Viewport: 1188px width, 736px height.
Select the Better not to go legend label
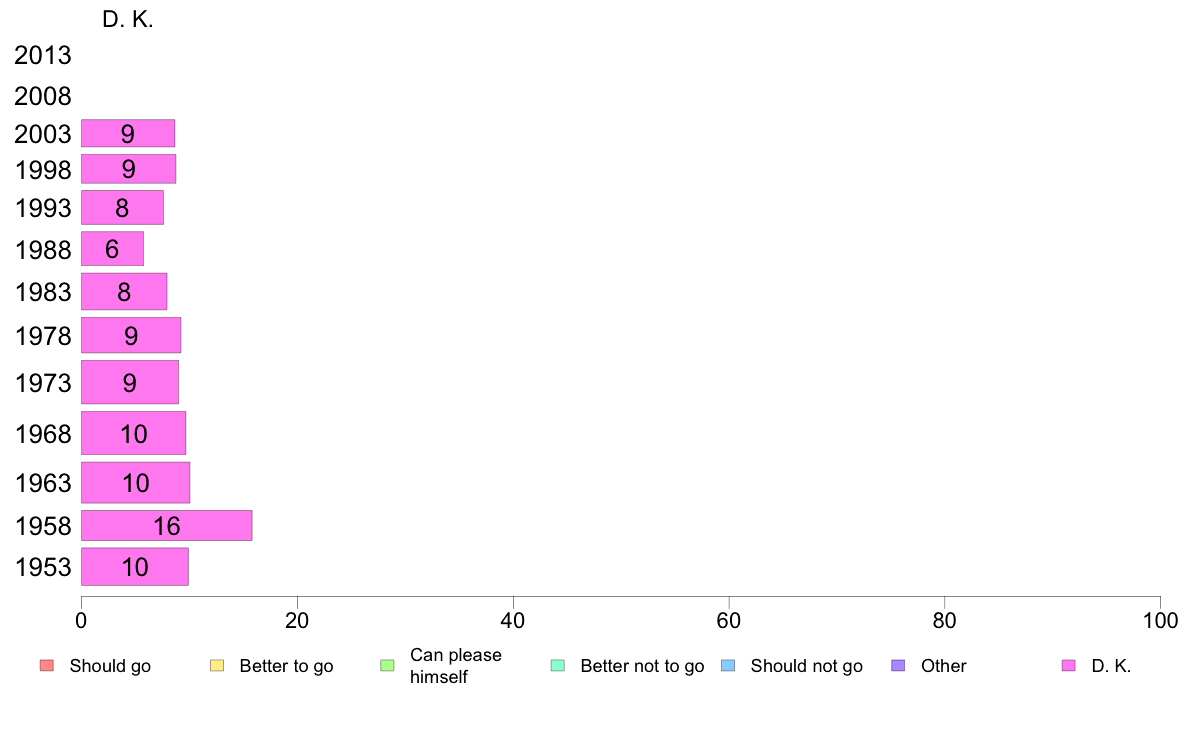click(642, 666)
